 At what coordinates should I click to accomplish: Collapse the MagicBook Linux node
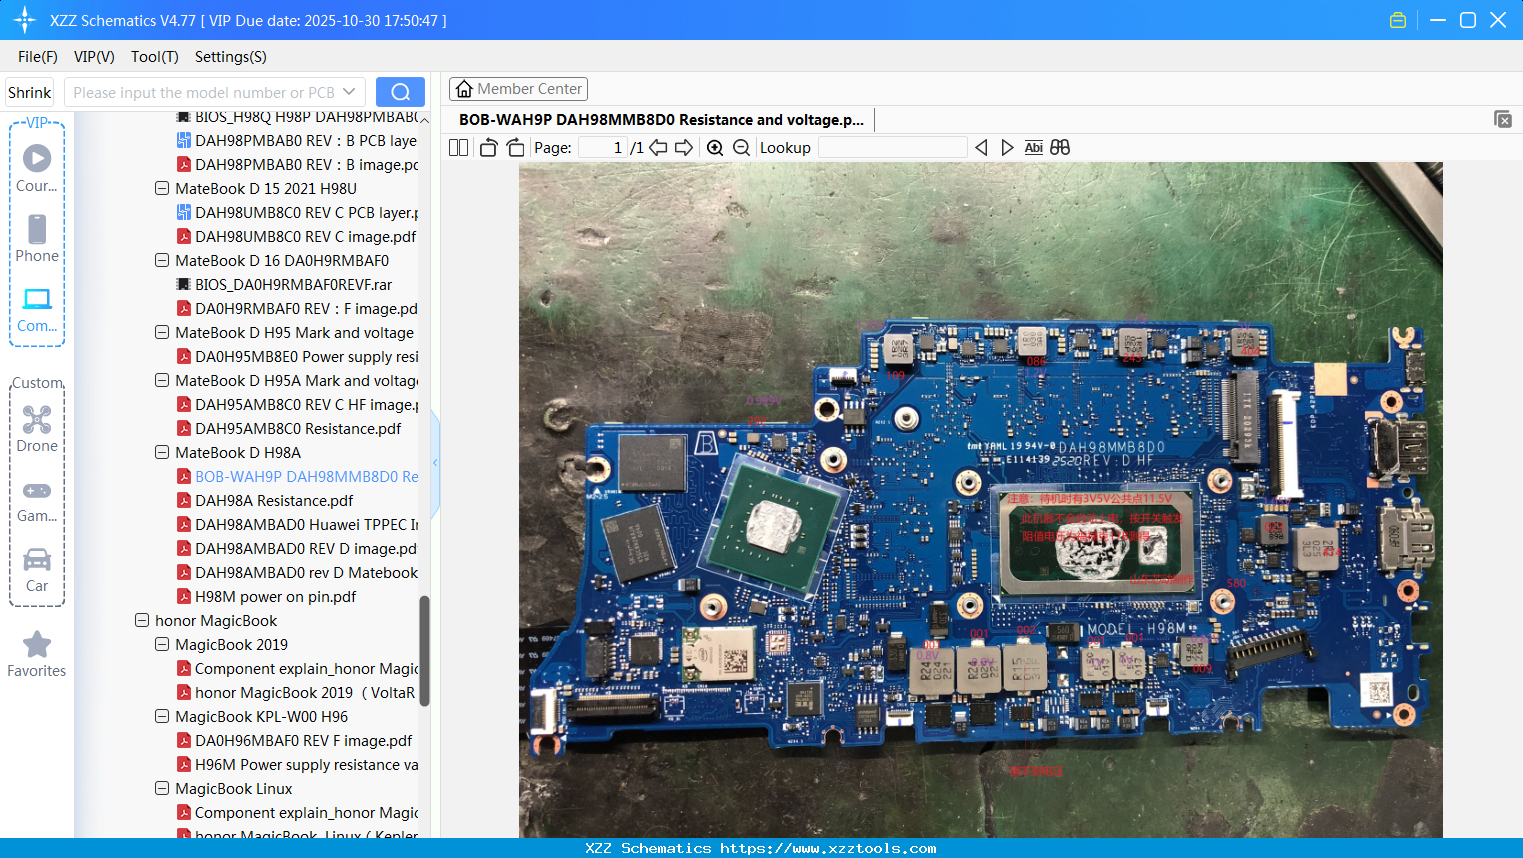(x=162, y=788)
